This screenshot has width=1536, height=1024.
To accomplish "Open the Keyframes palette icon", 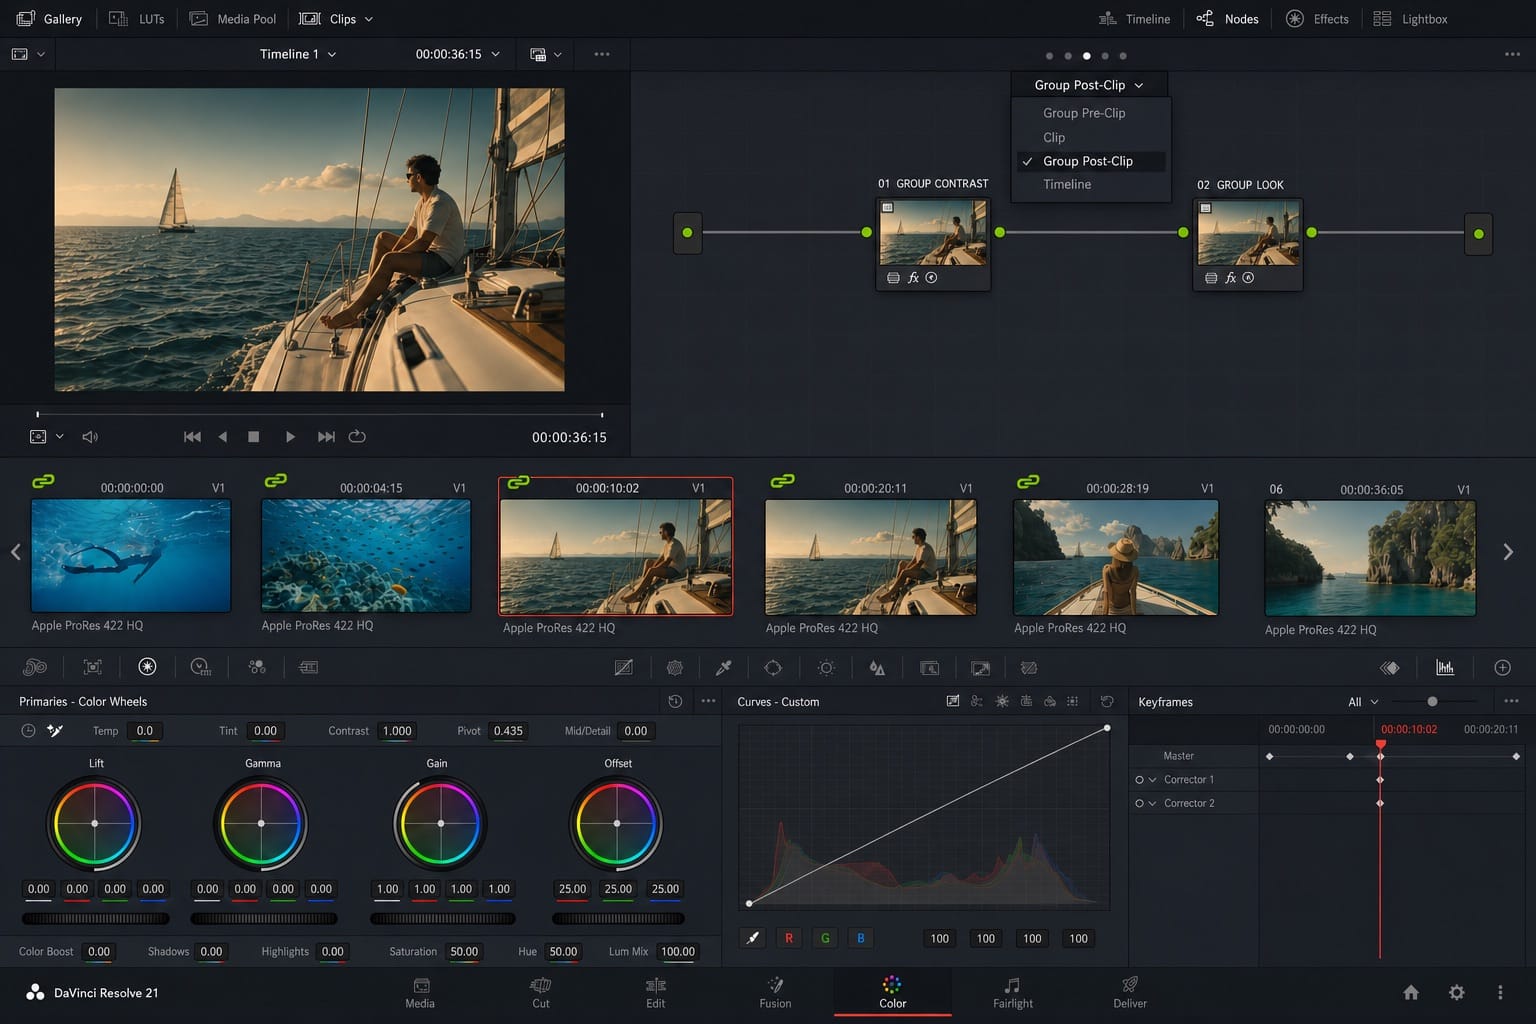I will 1390,668.
